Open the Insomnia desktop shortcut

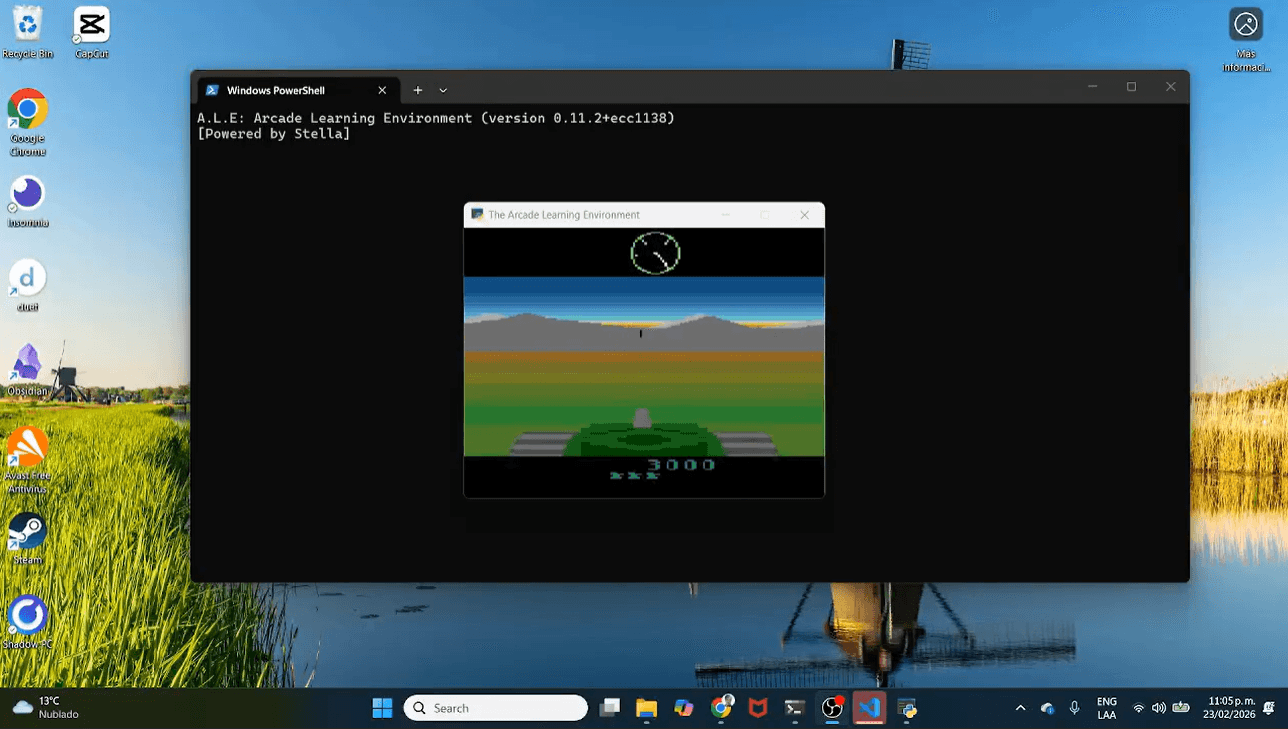click(x=28, y=201)
